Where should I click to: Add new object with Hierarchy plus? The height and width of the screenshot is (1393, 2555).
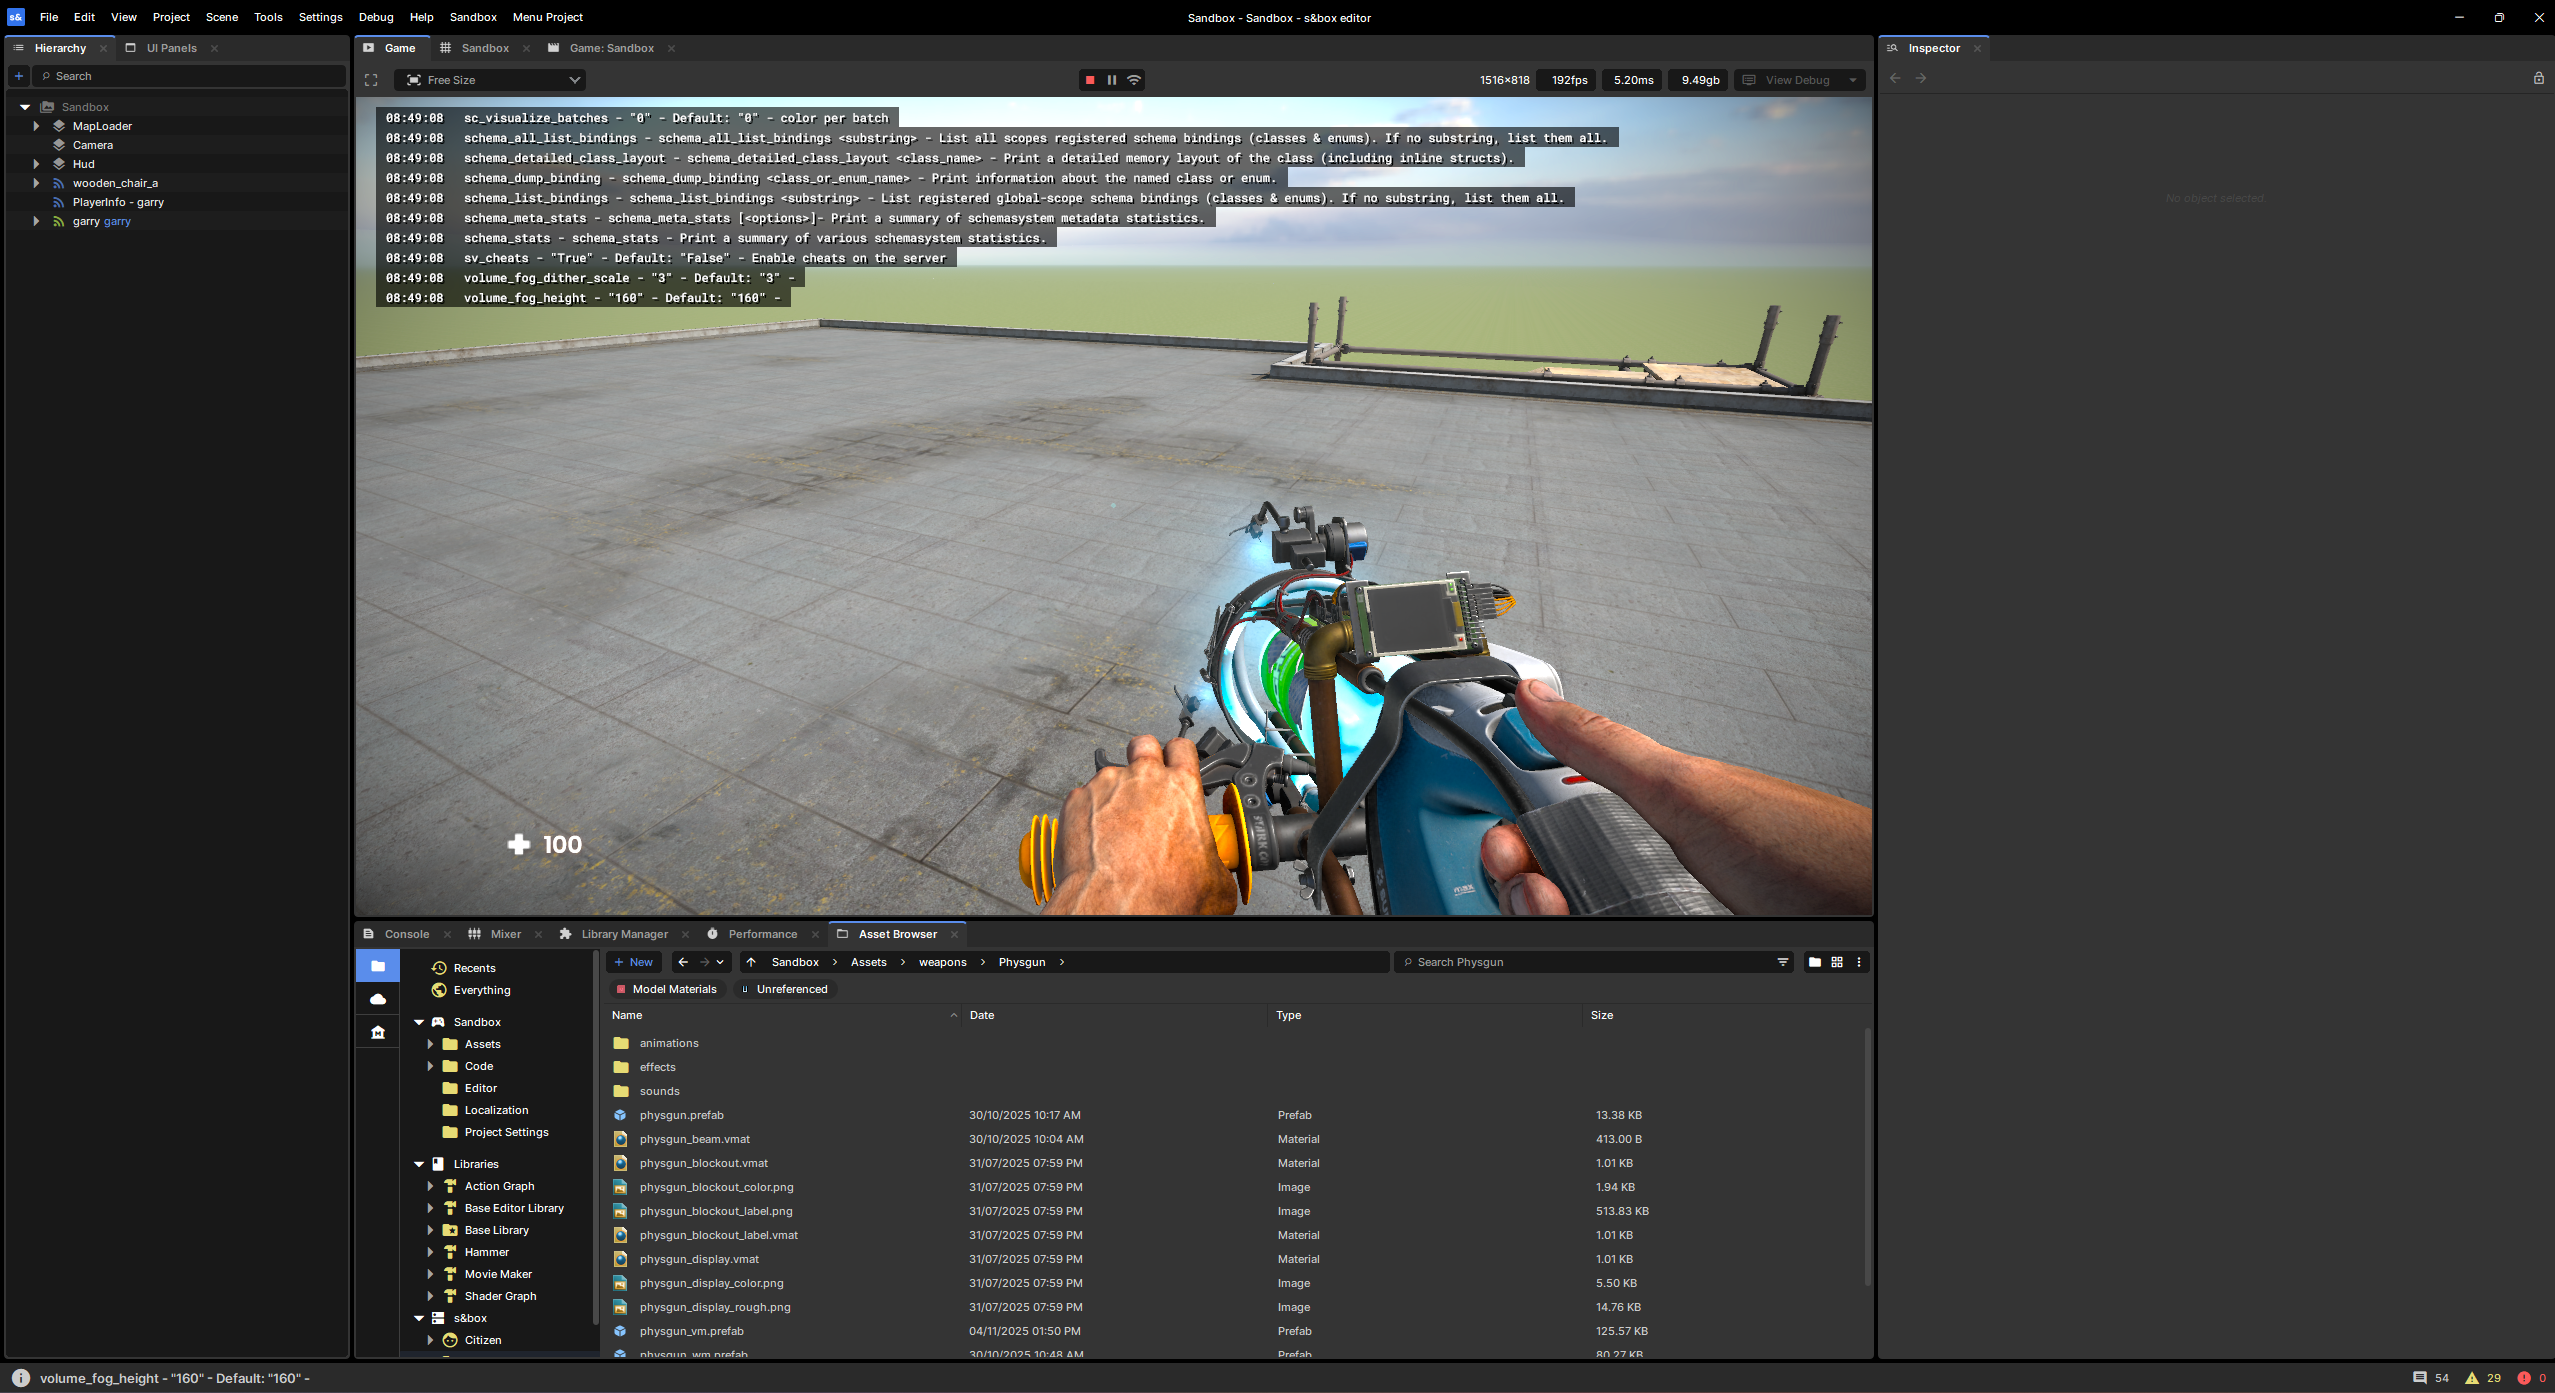(x=19, y=76)
